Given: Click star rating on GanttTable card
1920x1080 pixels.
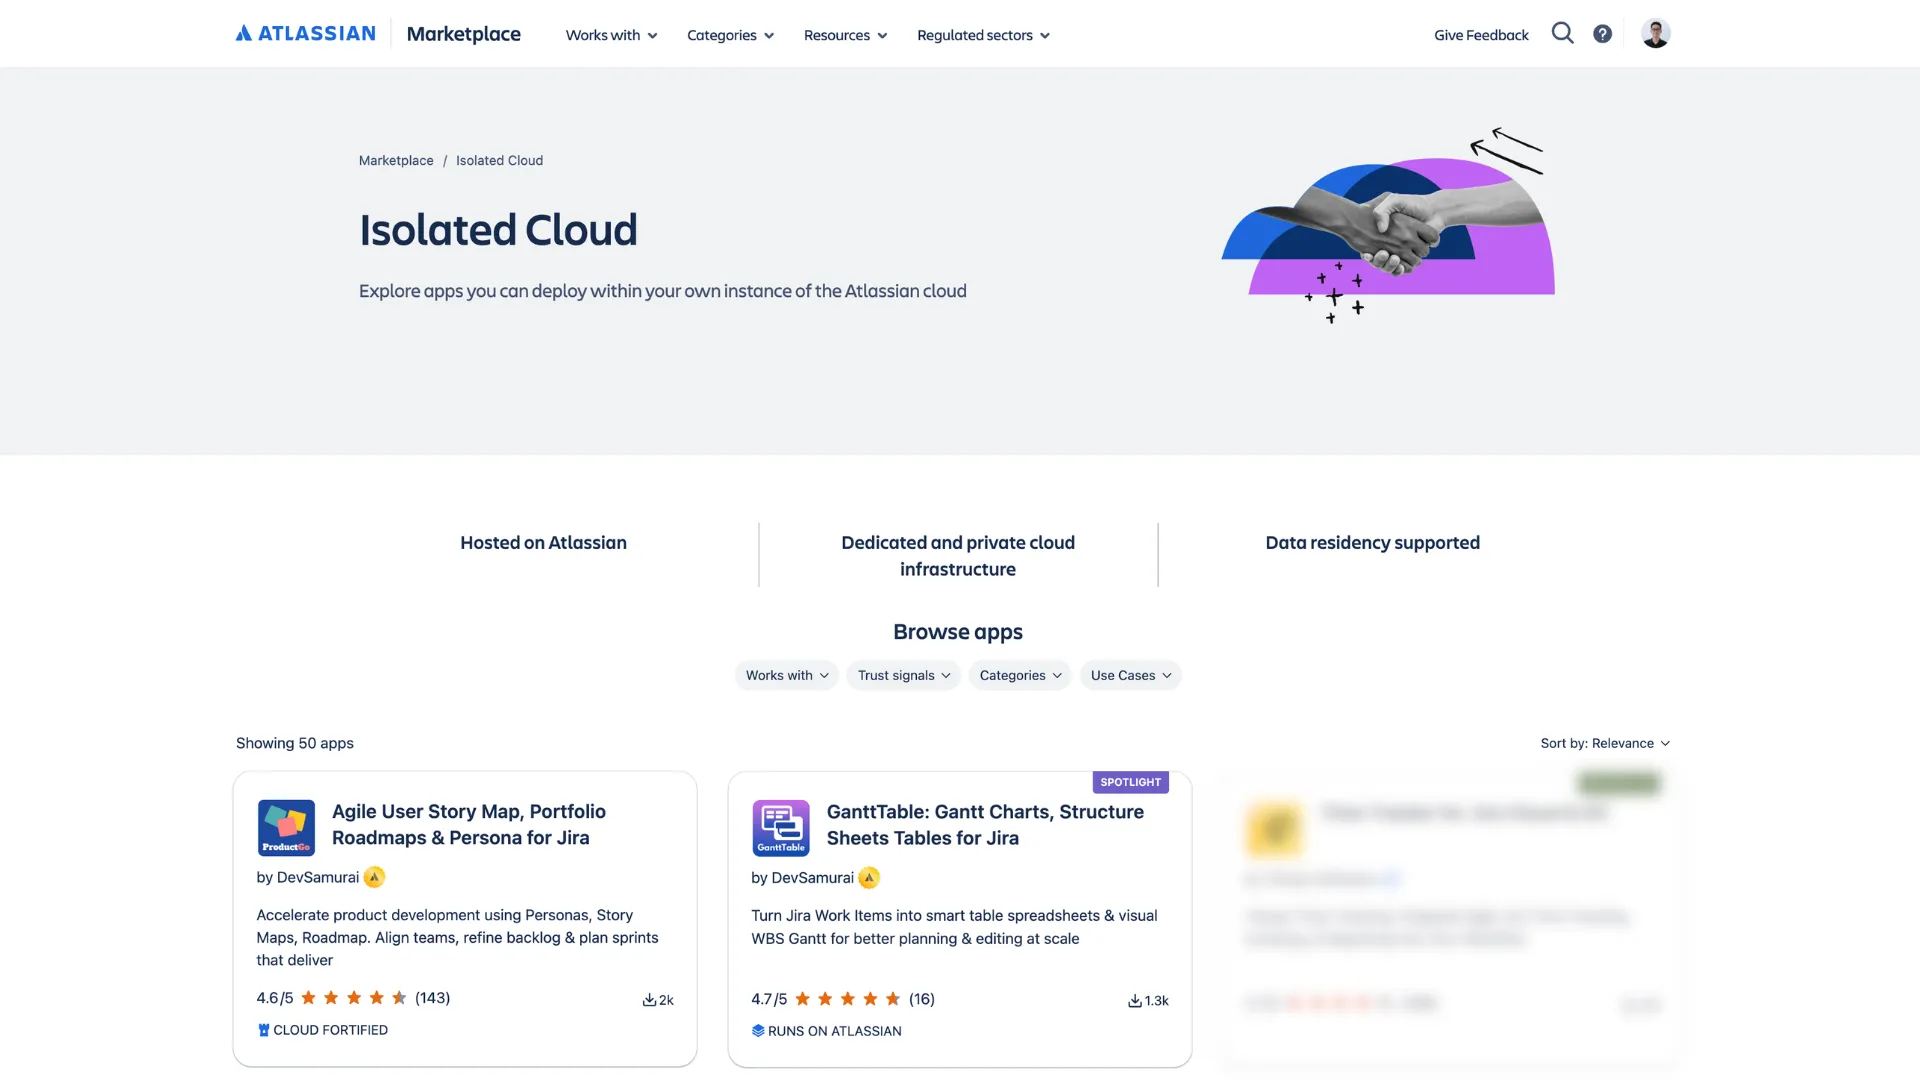Looking at the screenshot, I should click(848, 999).
